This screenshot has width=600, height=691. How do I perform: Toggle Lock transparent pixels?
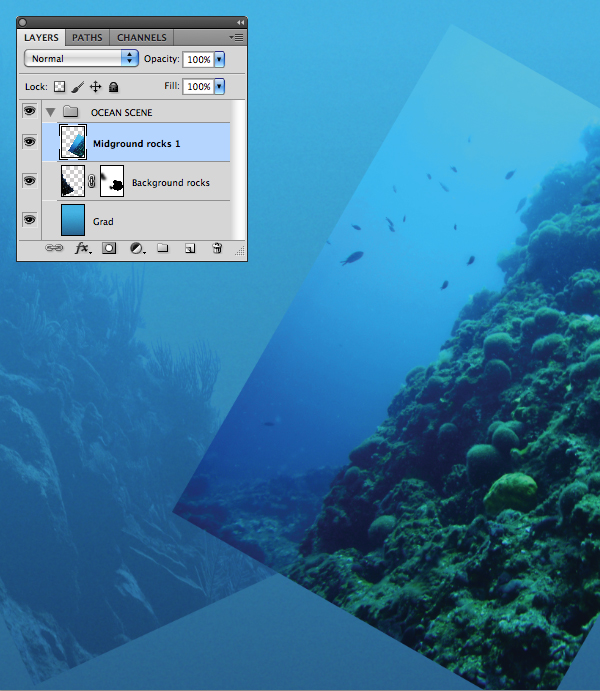click(x=59, y=86)
